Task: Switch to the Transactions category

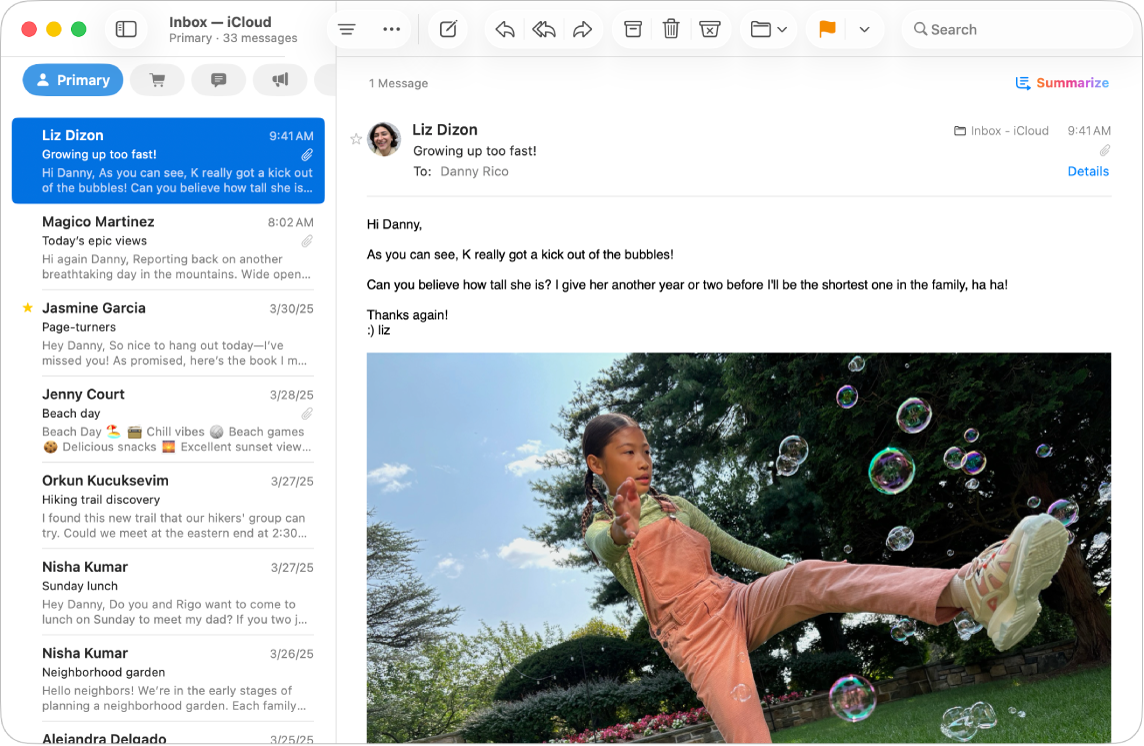Action: click(x=157, y=79)
